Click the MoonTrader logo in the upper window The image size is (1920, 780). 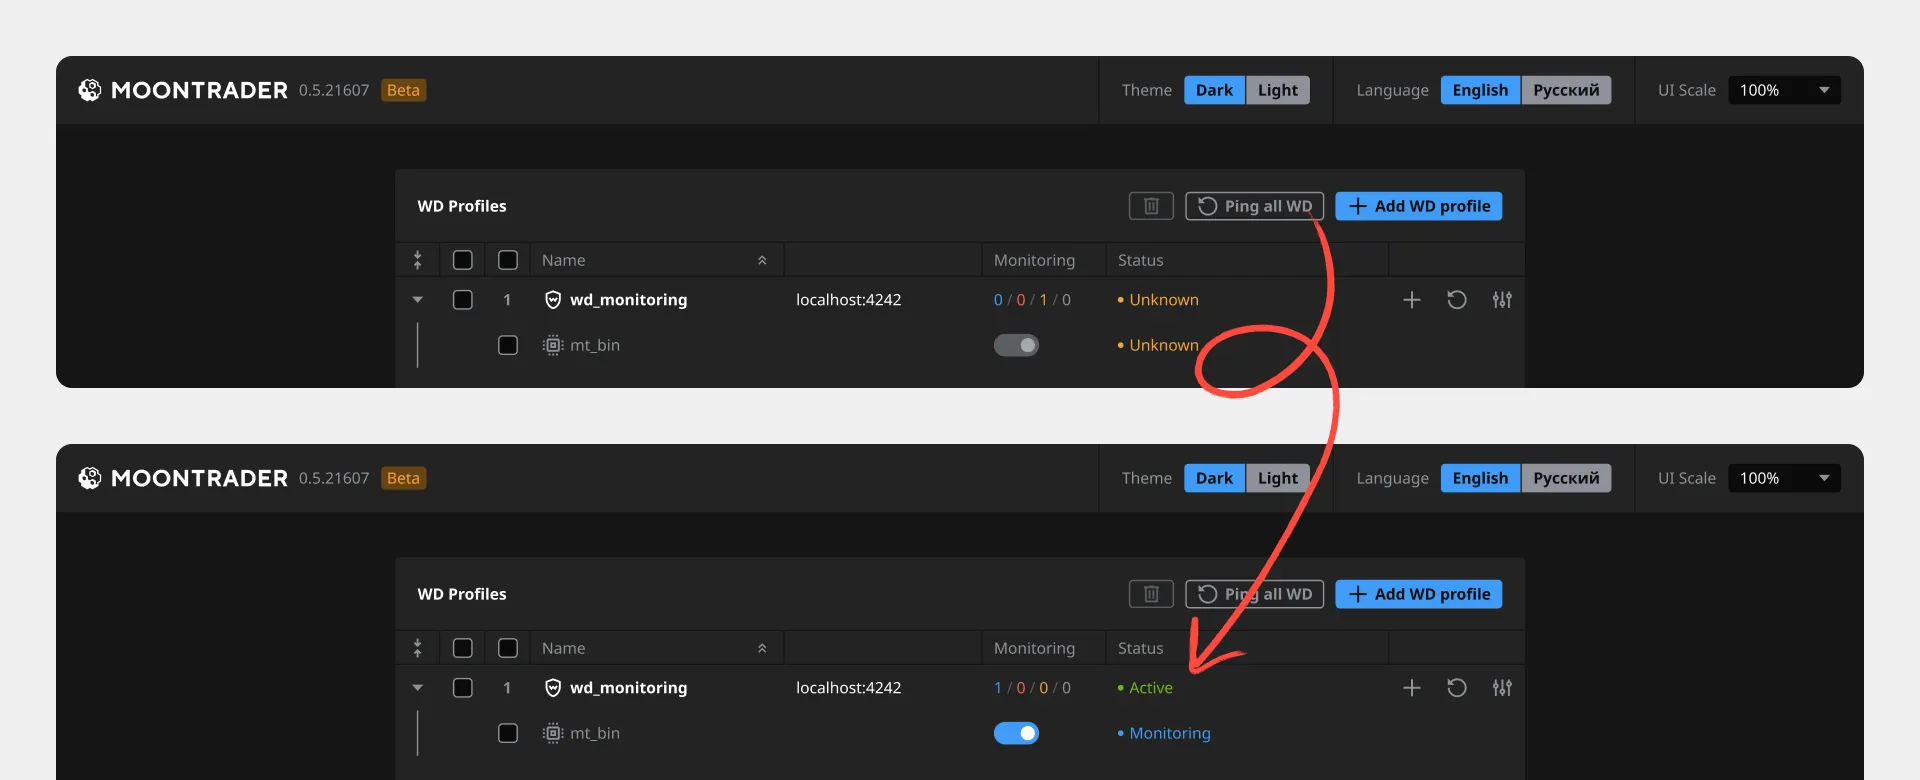click(90, 90)
